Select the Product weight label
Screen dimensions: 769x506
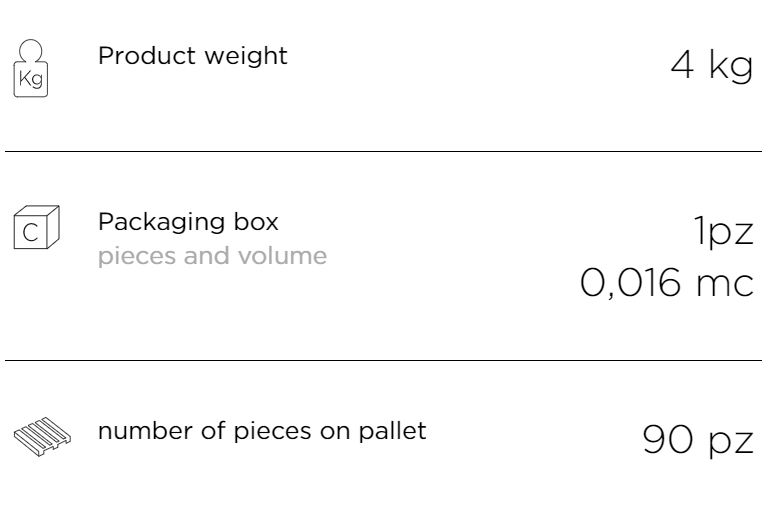pos(193,56)
